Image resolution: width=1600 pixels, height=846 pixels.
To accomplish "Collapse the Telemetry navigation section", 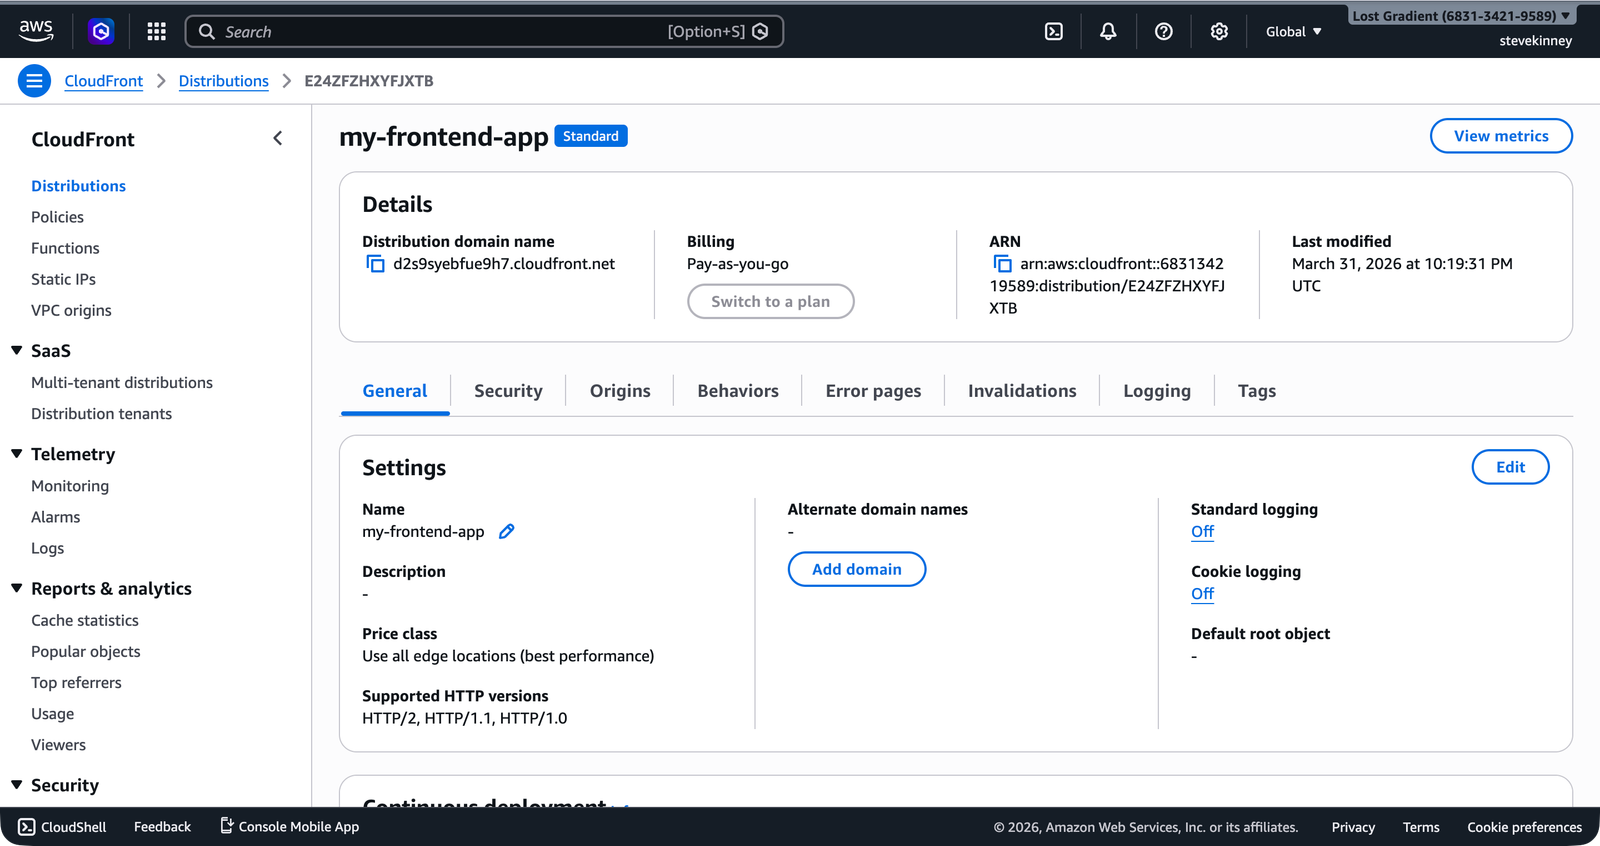I will coord(17,454).
